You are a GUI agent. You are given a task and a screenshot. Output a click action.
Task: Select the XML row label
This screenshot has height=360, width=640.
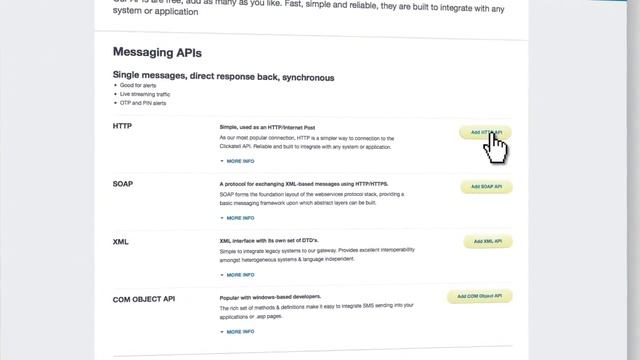[120, 242]
